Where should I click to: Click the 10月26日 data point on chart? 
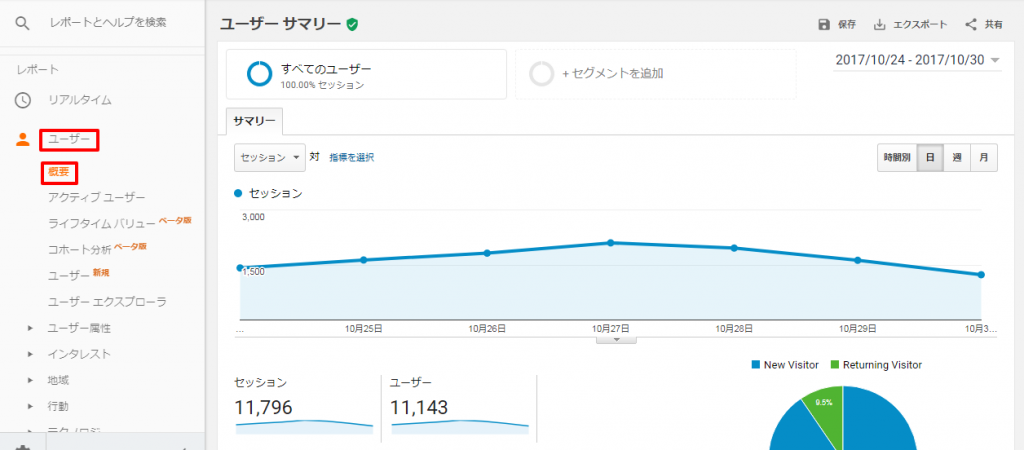tap(487, 253)
